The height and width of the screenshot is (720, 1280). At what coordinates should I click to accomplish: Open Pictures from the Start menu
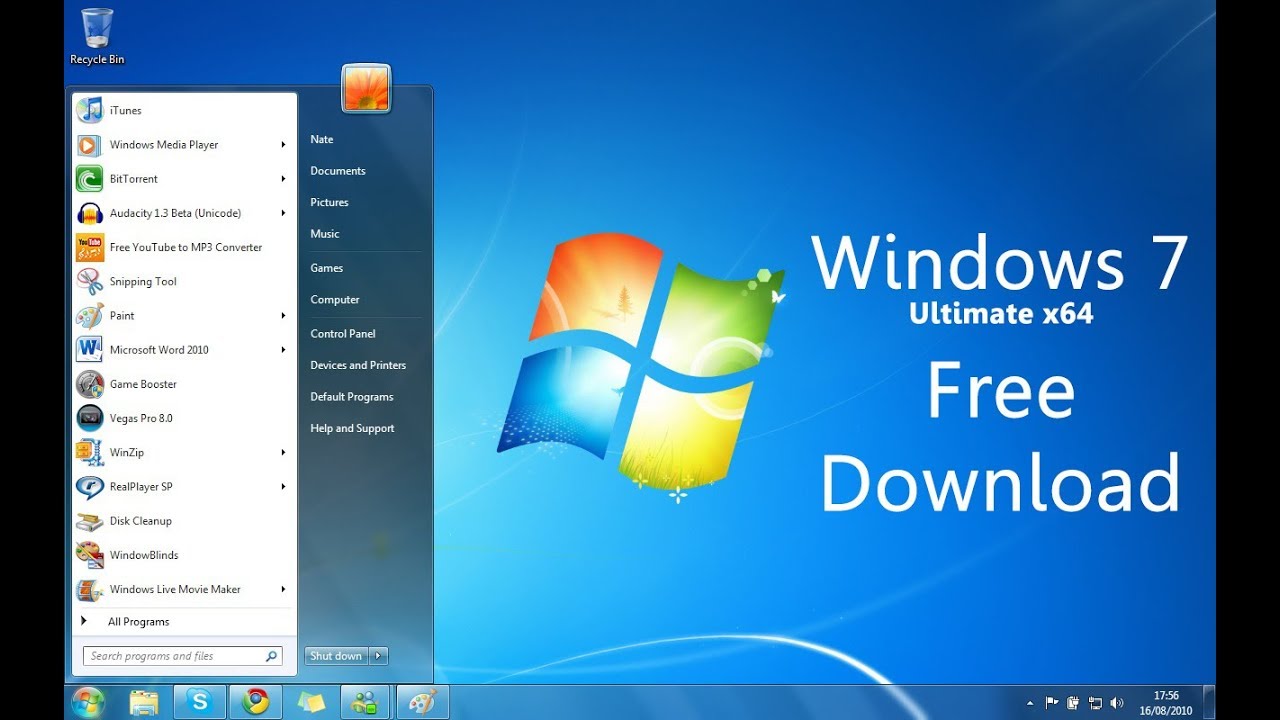click(329, 202)
